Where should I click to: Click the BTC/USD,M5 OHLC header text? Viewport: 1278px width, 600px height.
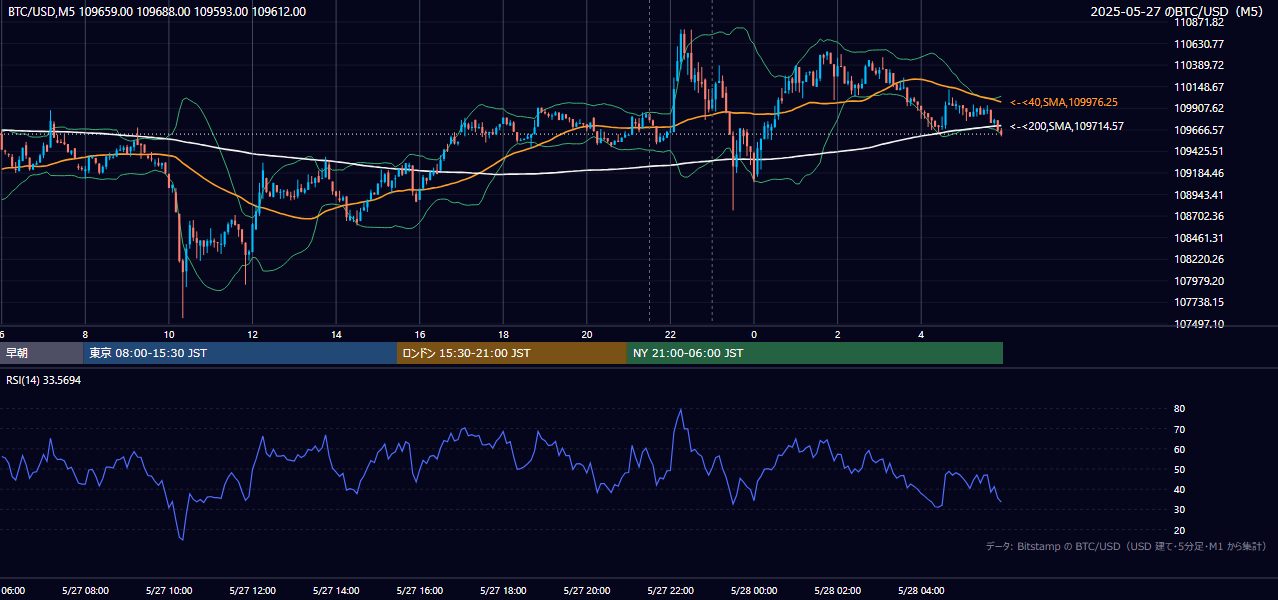(x=157, y=12)
